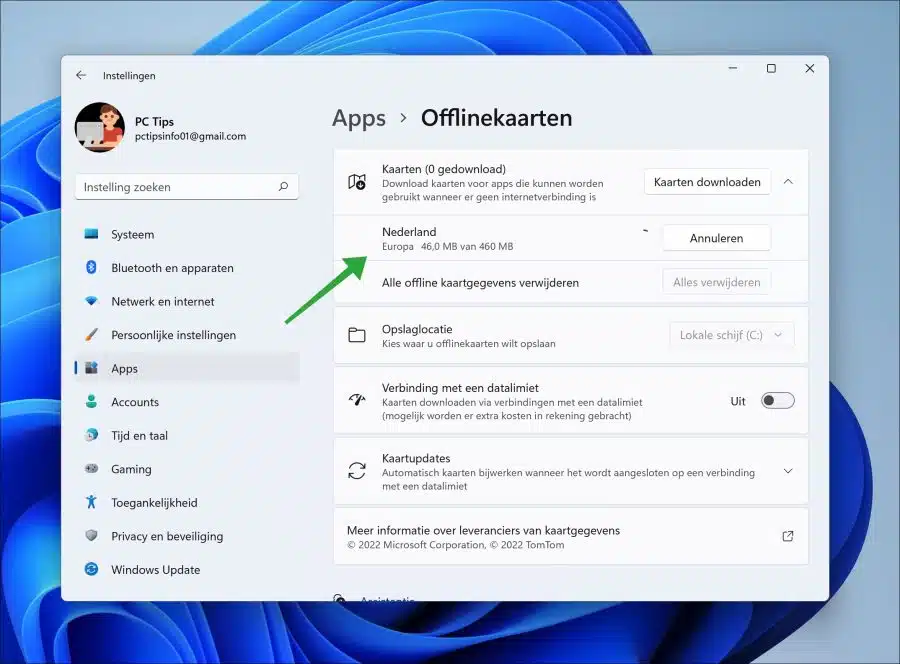Close the Instellingen window
Screen dimensions: 900x664
(x=810, y=68)
